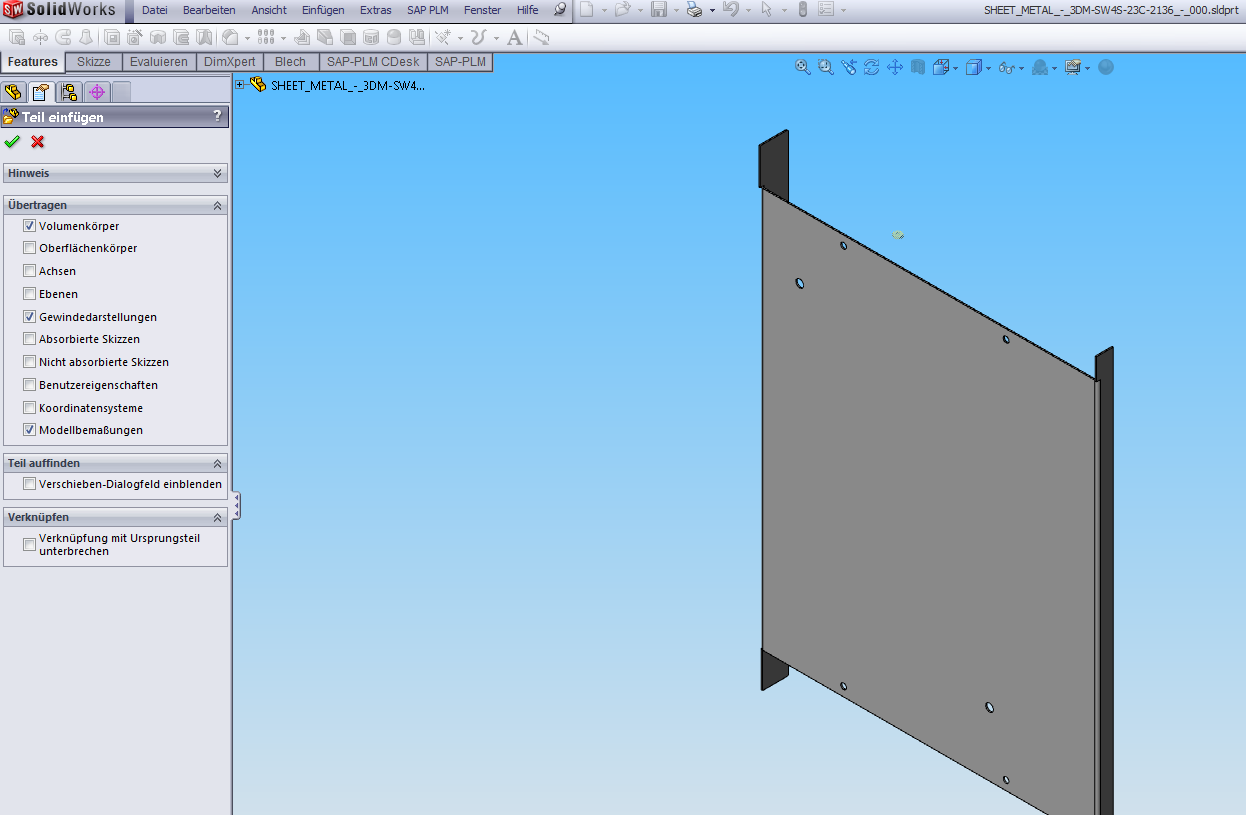1246x815 pixels.
Task: Confirm Teil einfügen with green checkmark
Action: pos(12,142)
